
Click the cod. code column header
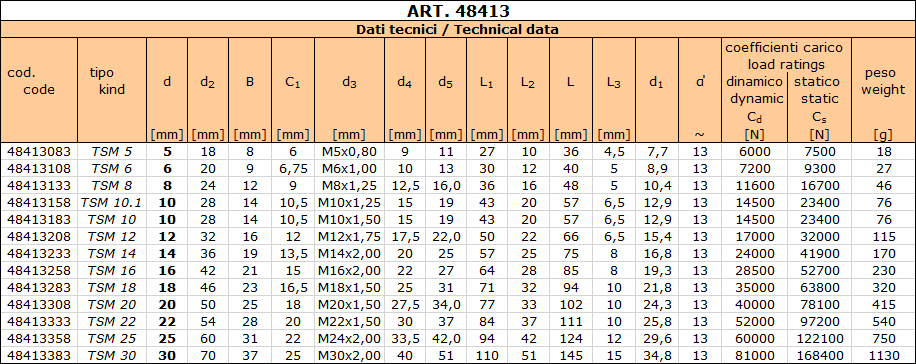pyautogui.click(x=30, y=82)
